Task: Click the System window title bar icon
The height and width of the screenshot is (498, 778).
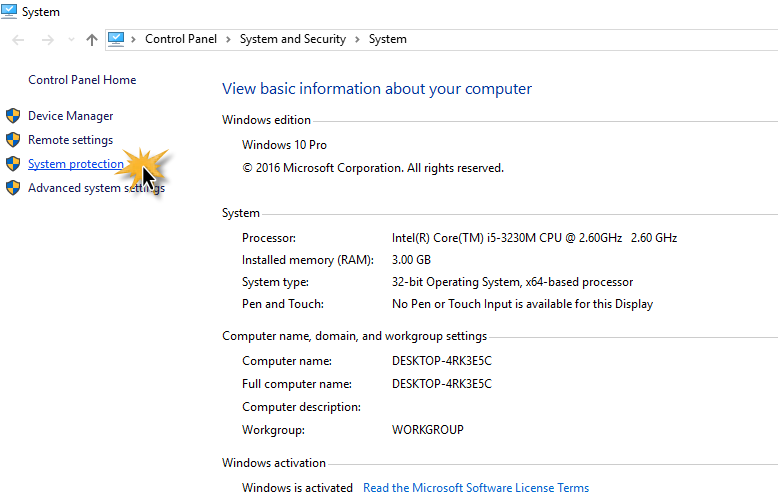Action: click(x=9, y=11)
